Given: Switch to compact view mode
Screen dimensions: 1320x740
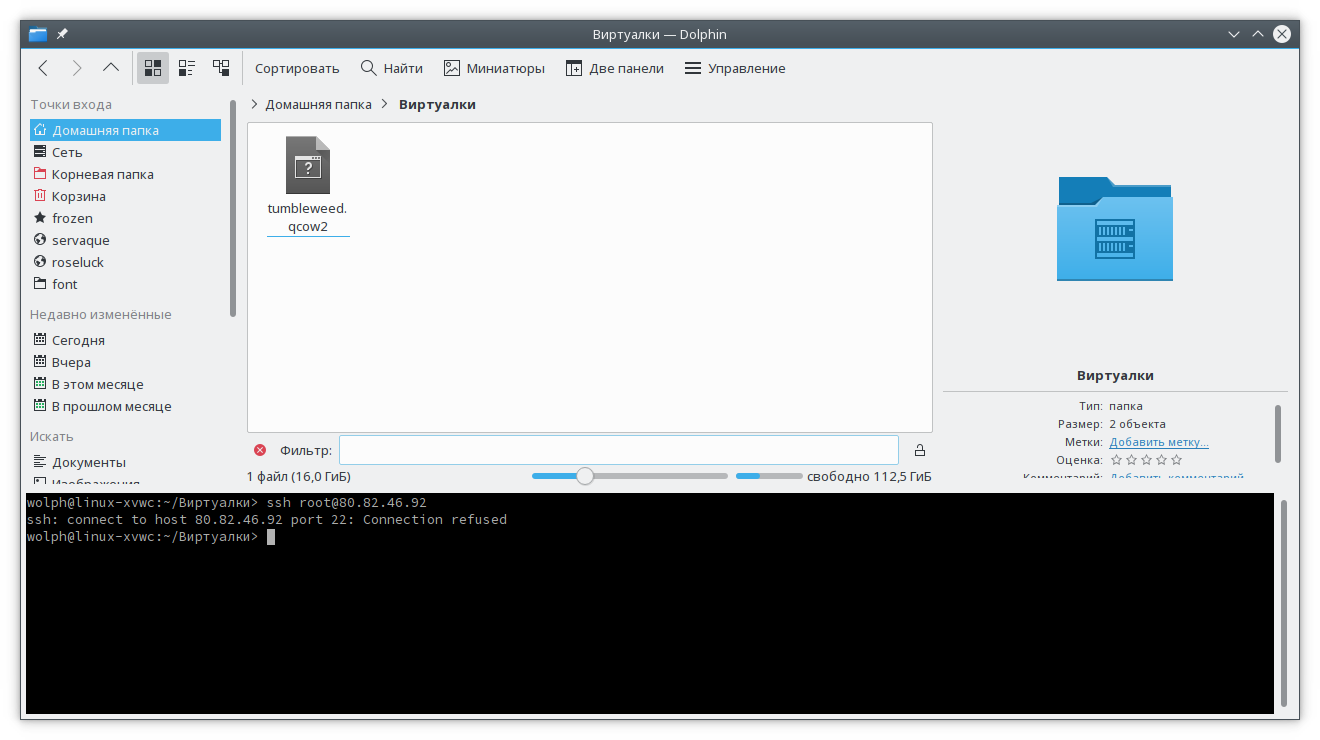Looking at the screenshot, I should pyautogui.click(x=187, y=68).
